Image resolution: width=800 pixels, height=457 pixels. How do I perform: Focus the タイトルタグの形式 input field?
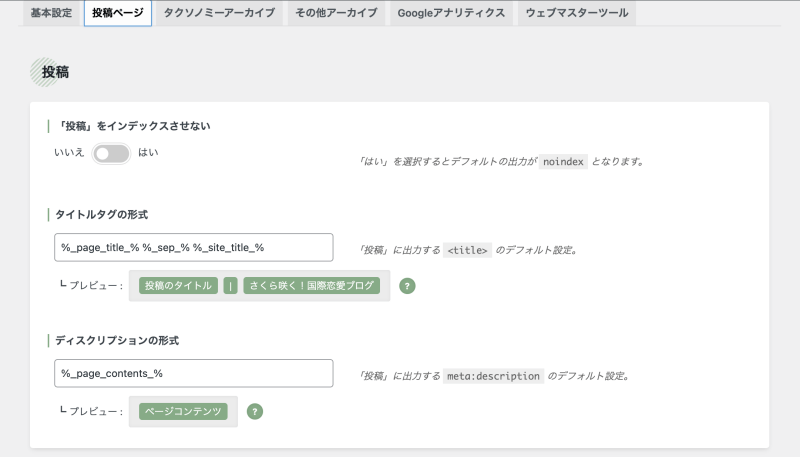click(194, 247)
